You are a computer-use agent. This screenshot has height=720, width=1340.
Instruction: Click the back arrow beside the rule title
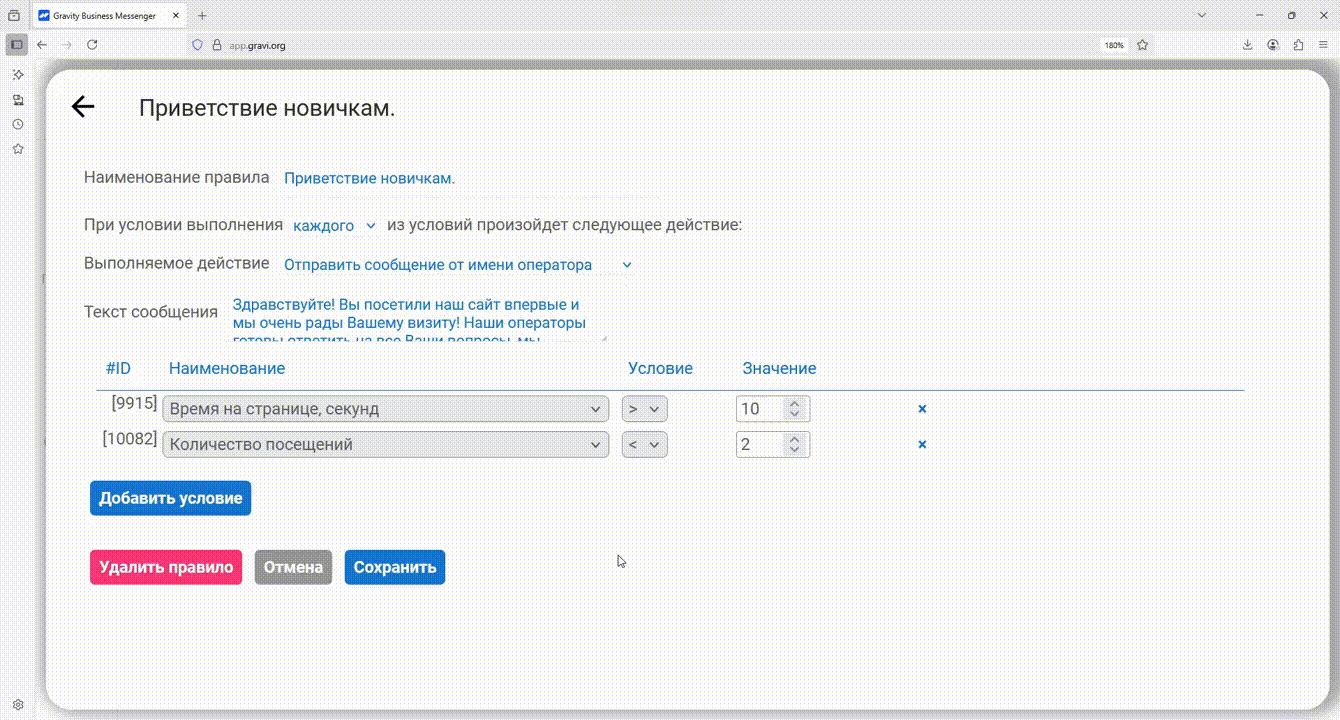(82, 107)
